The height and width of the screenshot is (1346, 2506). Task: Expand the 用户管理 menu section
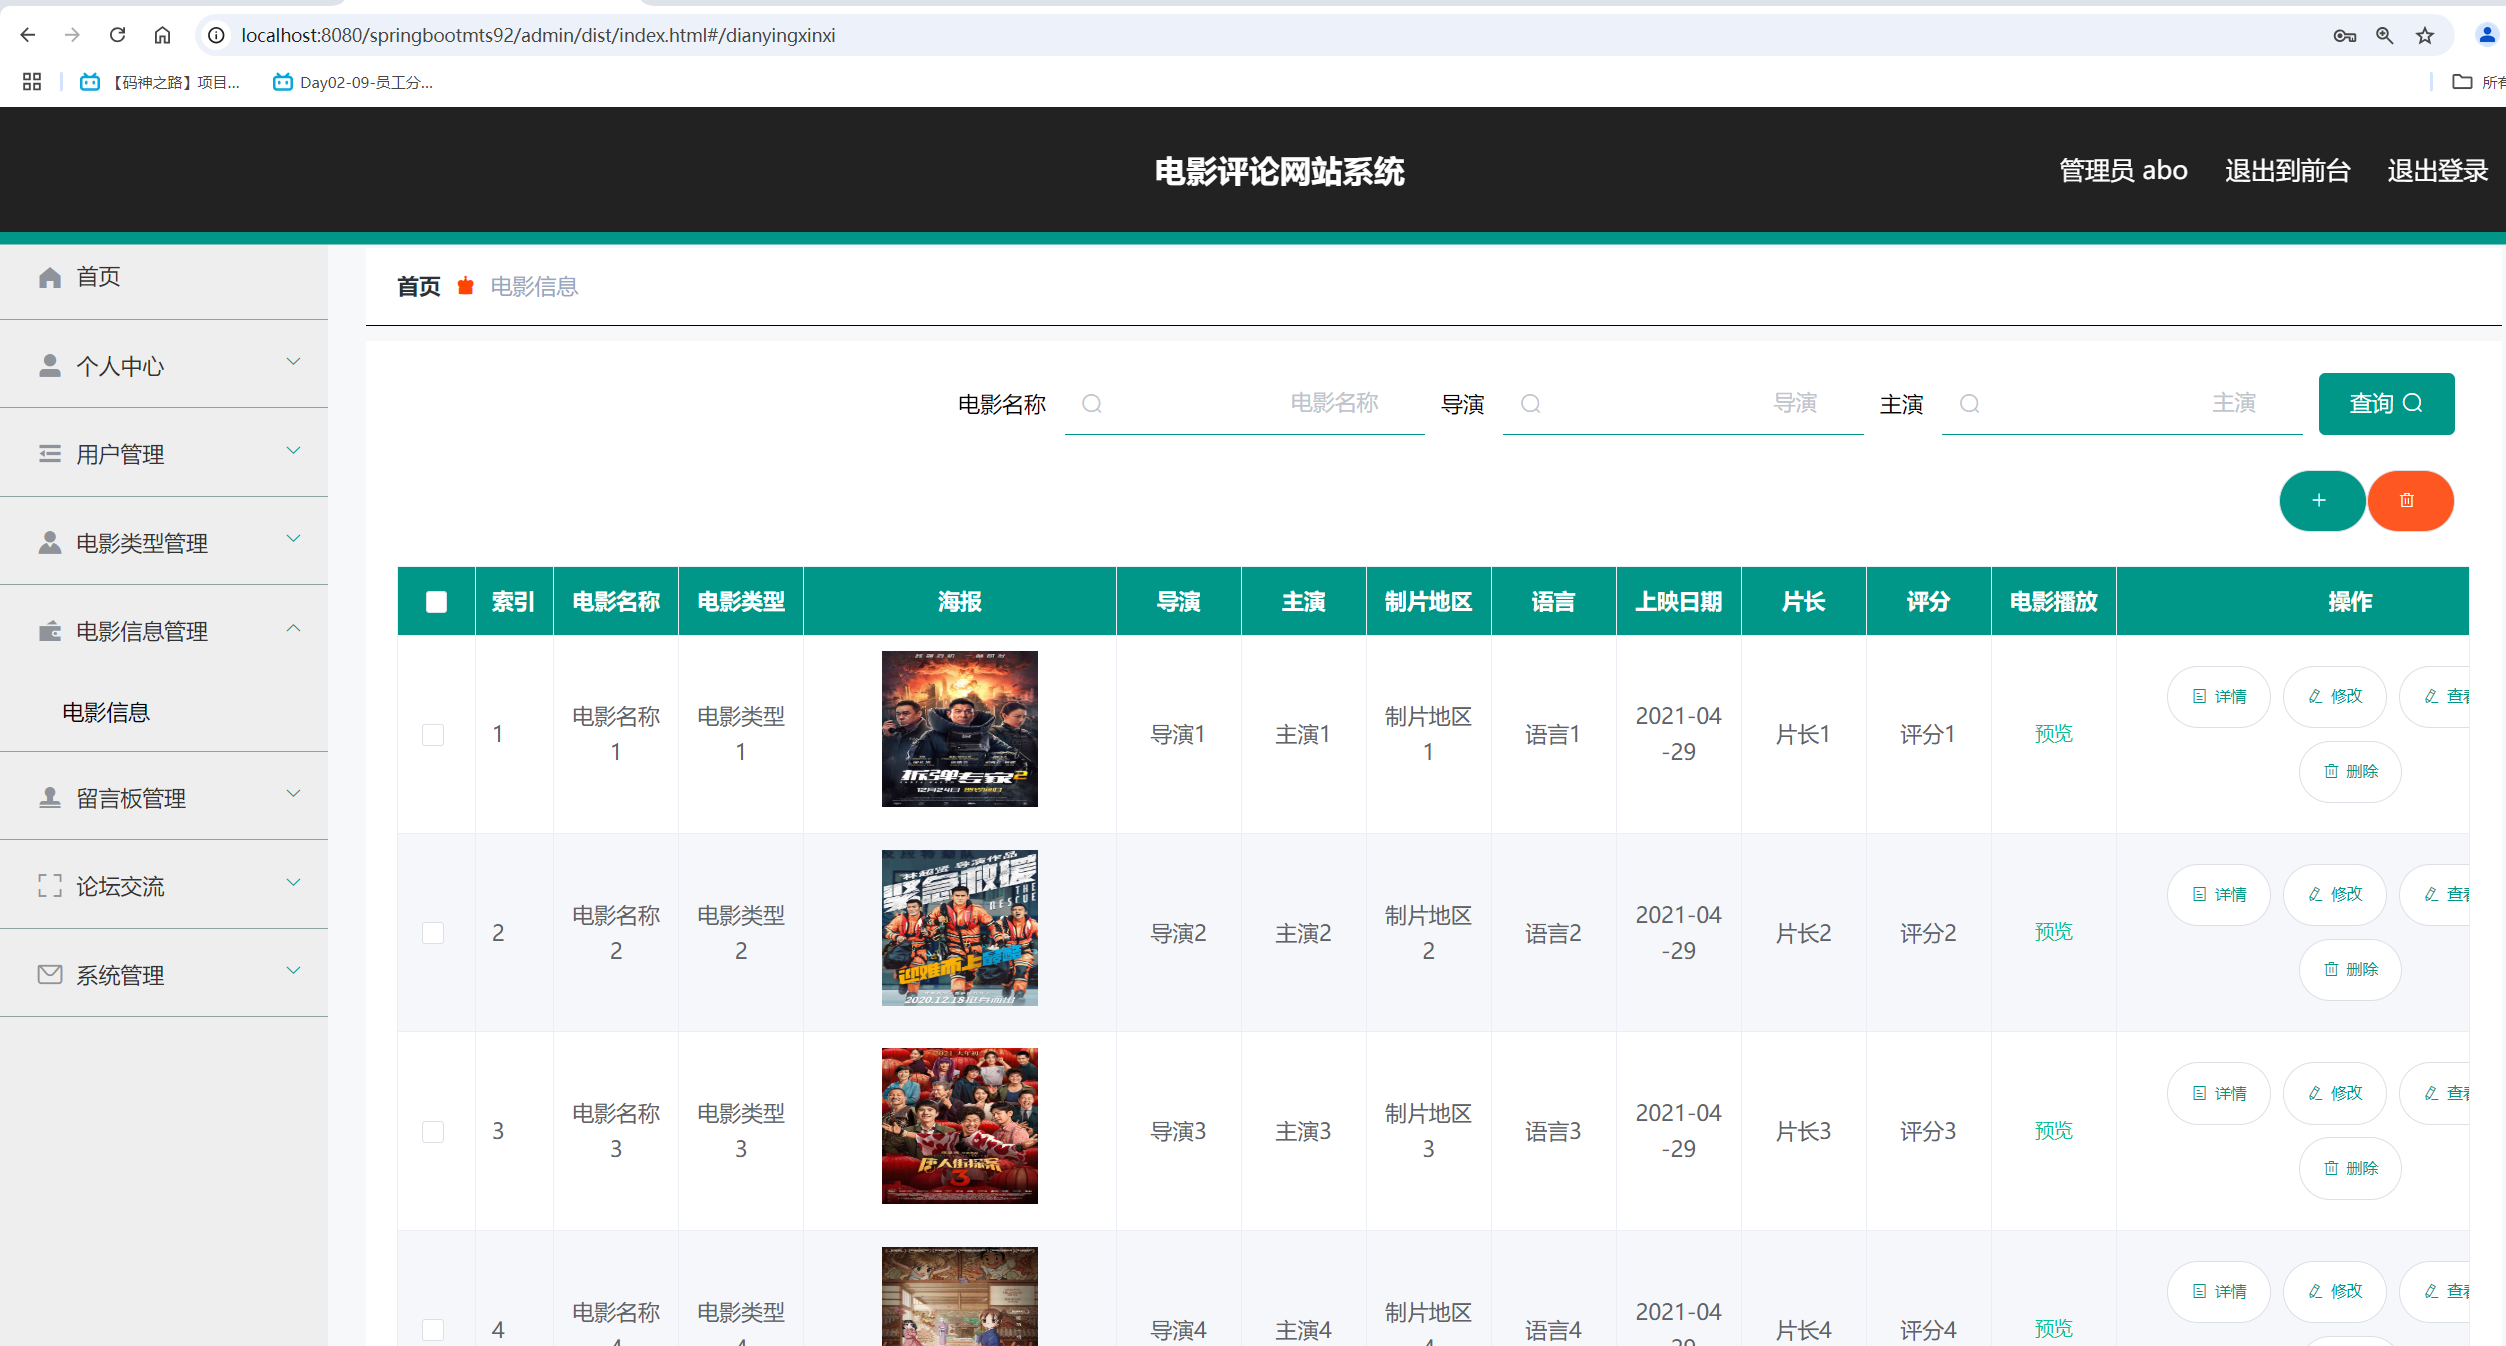293,449
